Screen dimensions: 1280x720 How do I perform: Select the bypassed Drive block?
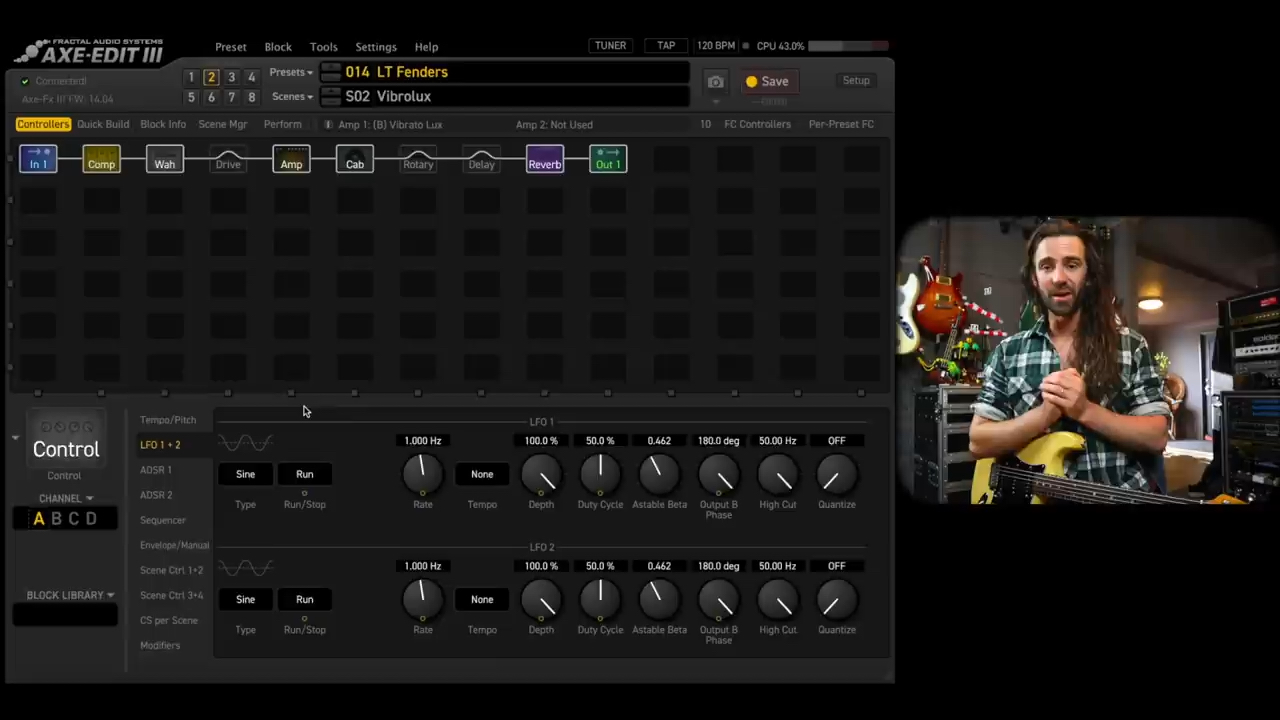coord(228,159)
